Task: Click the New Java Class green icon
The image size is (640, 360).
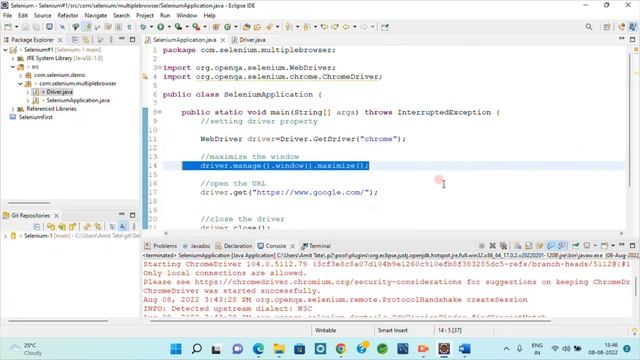Action: 227,27
